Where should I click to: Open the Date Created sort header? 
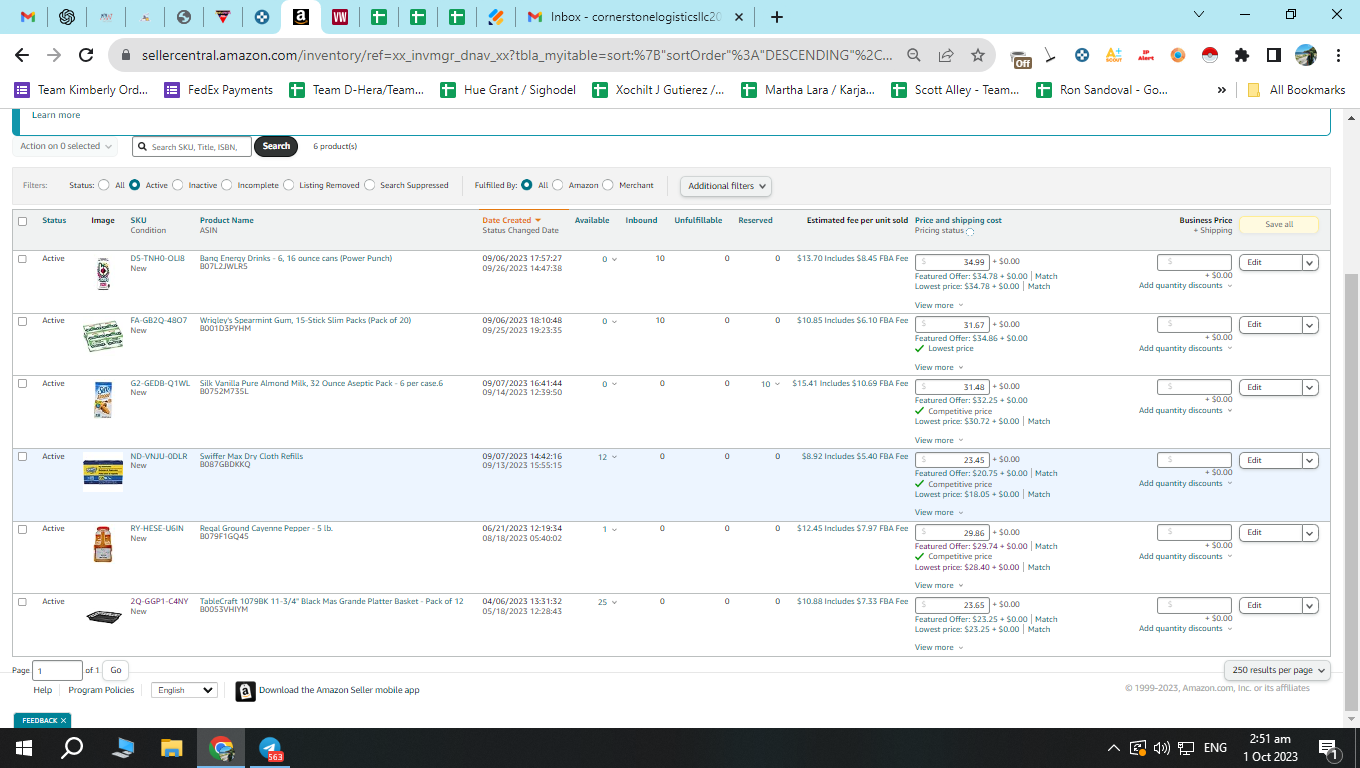pos(511,220)
